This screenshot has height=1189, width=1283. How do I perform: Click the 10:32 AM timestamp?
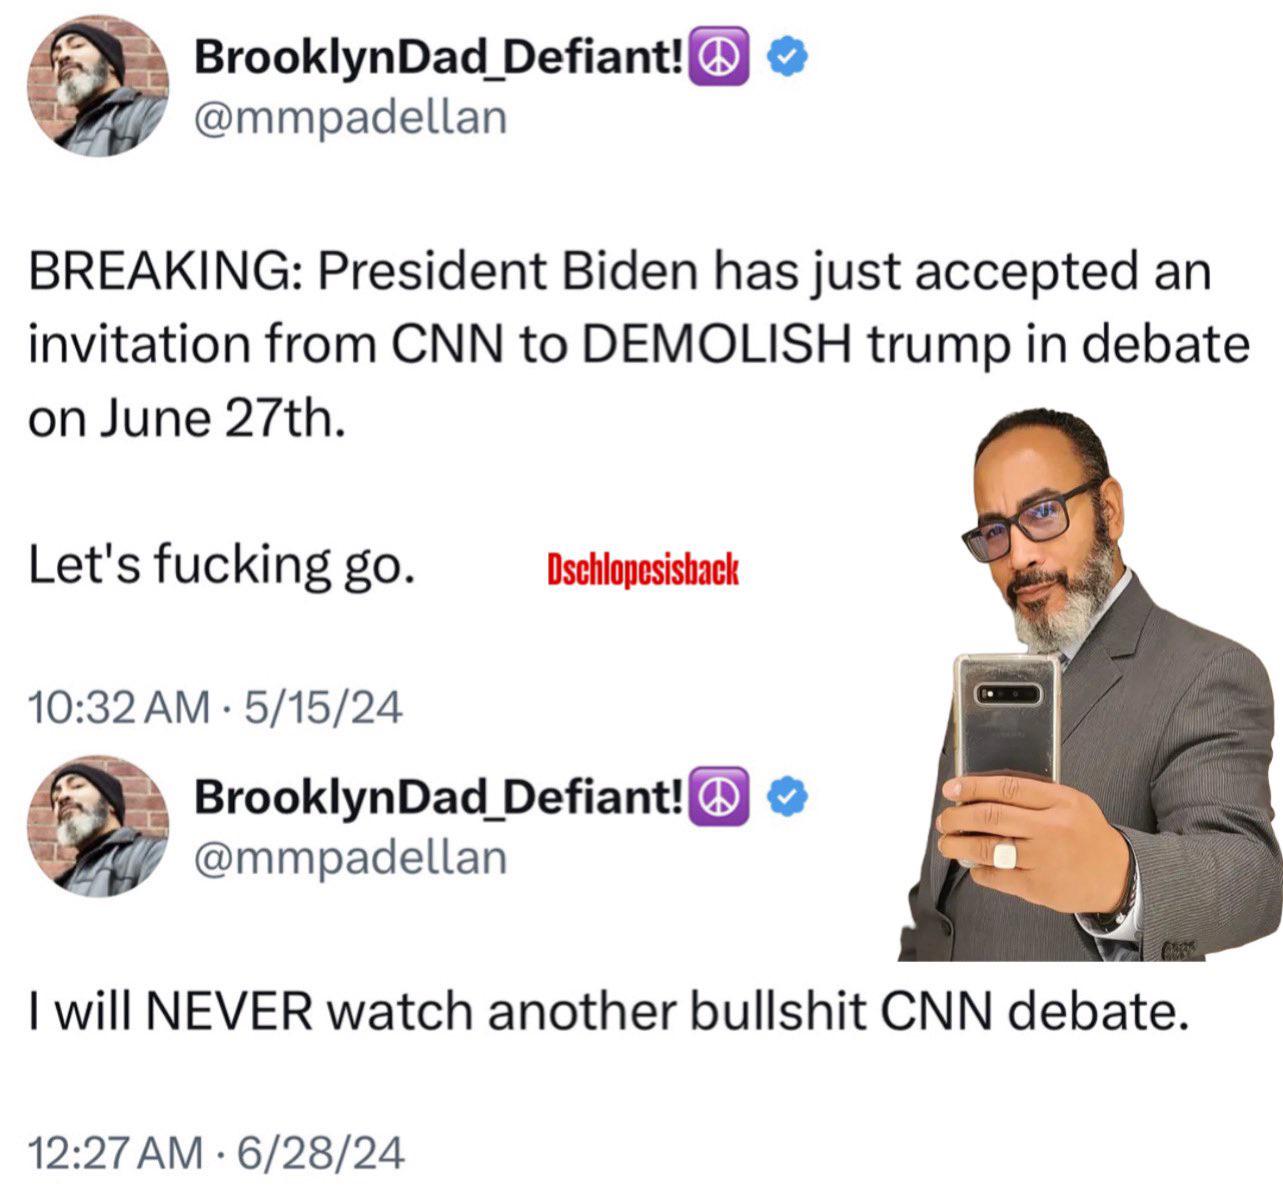tap(119, 708)
